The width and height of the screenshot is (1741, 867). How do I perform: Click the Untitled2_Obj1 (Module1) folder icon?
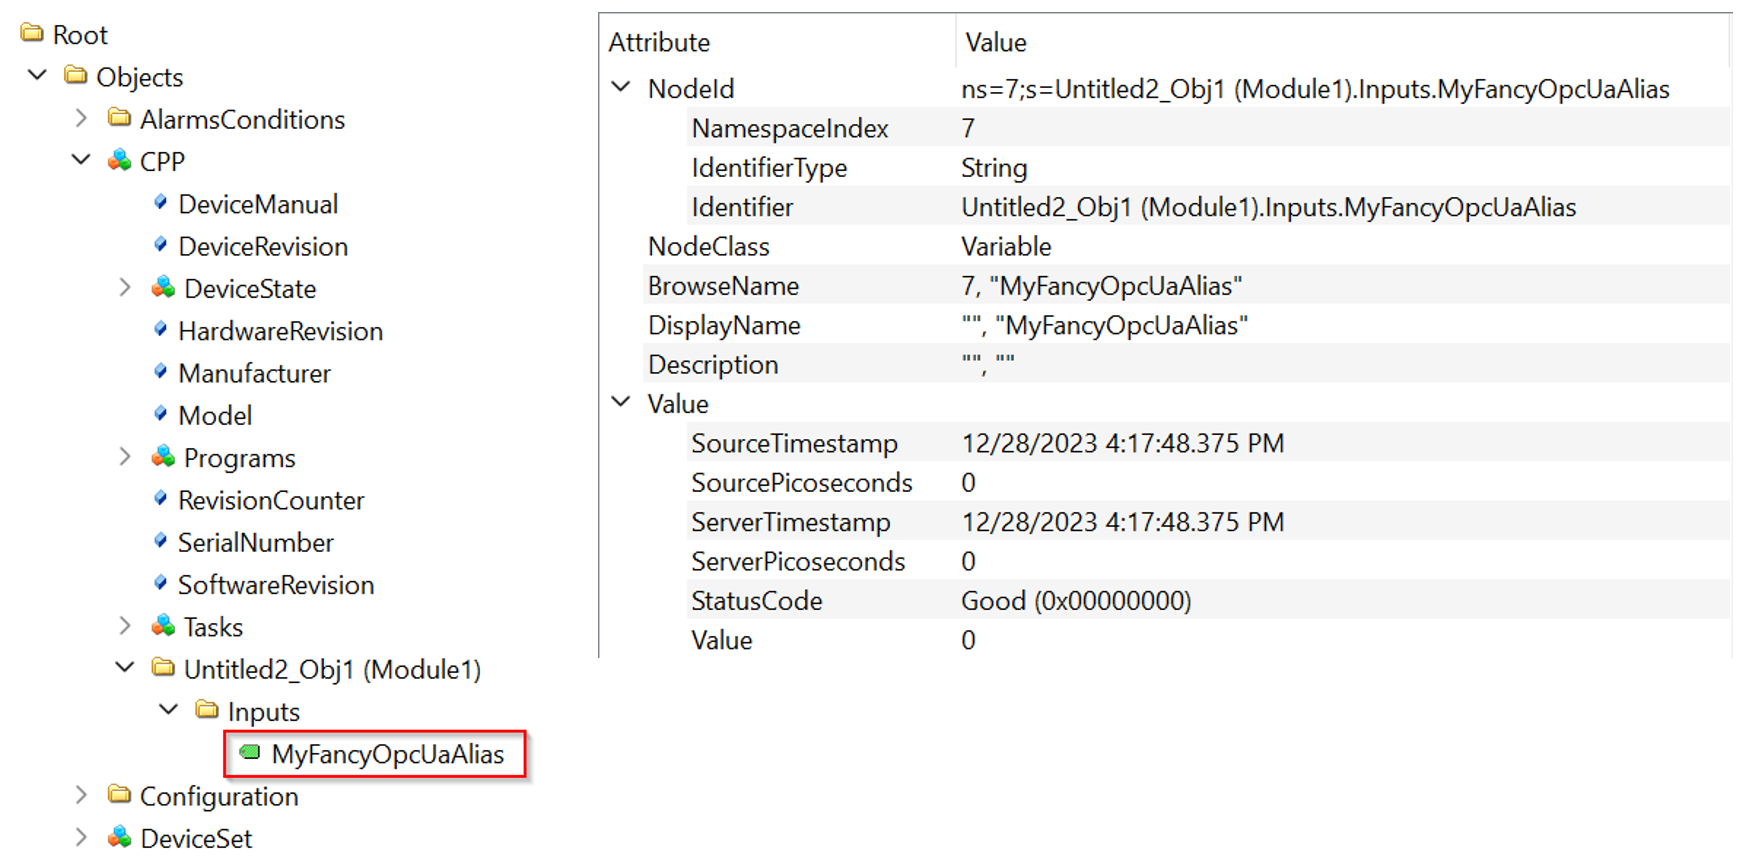pos(164,667)
